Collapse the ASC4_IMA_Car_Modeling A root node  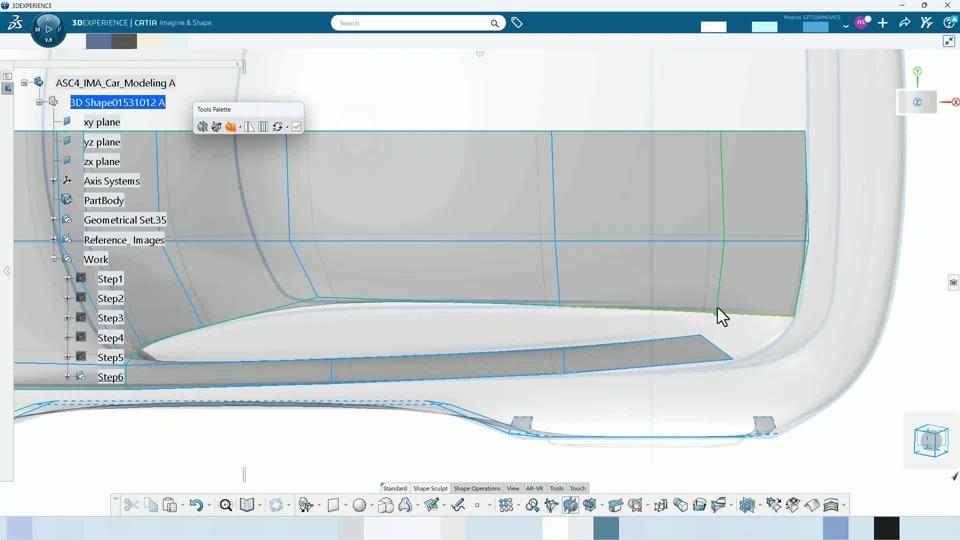pyautogui.click(x=24, y=83)
